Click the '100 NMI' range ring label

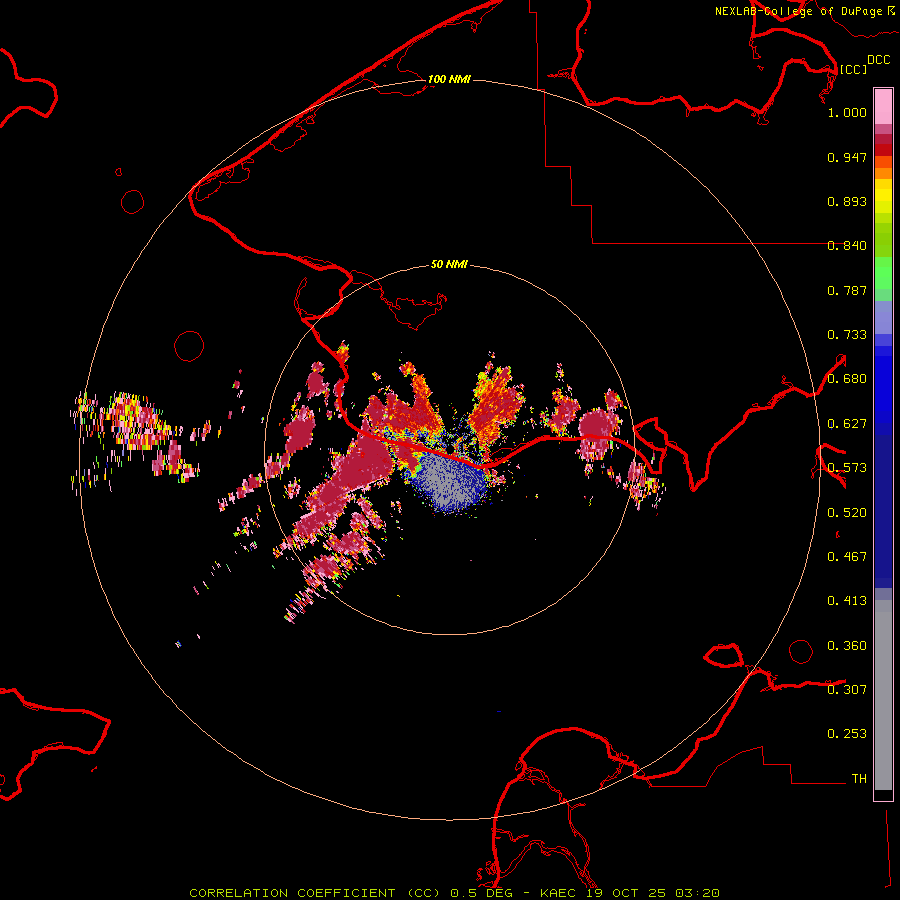[449, 79]
